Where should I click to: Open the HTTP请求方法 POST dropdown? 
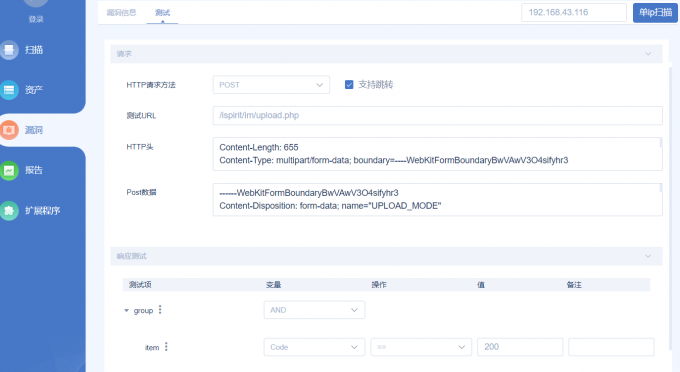(271, 85)
